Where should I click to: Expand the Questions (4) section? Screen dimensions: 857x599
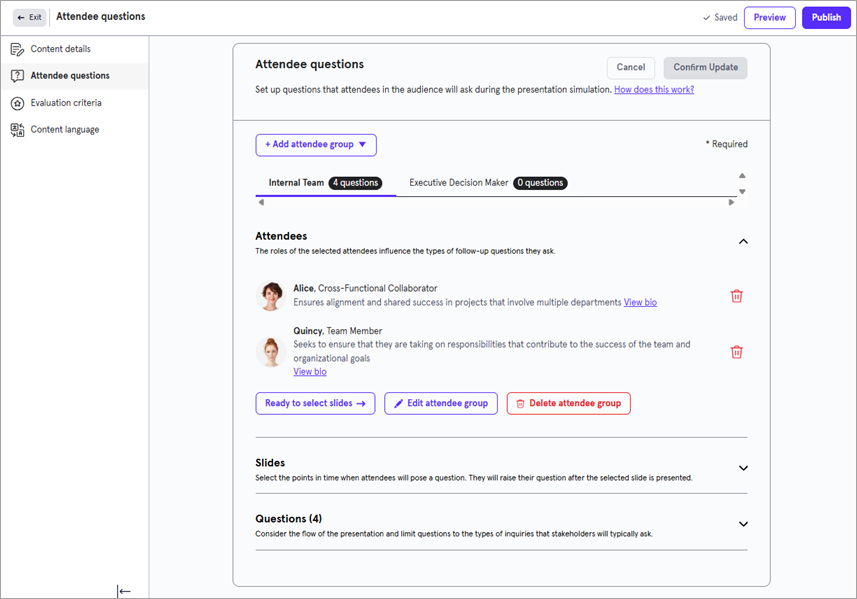pos(743,524)
